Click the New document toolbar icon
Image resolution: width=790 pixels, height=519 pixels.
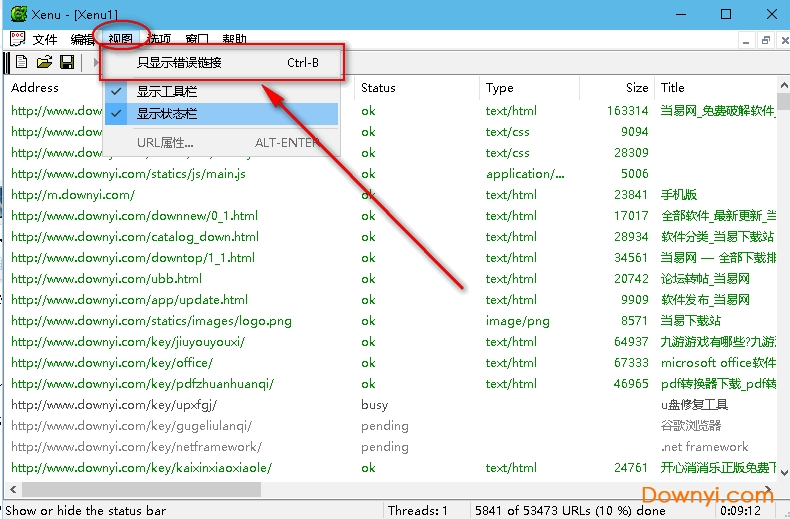pyautogui.click(x=22, y=63)
